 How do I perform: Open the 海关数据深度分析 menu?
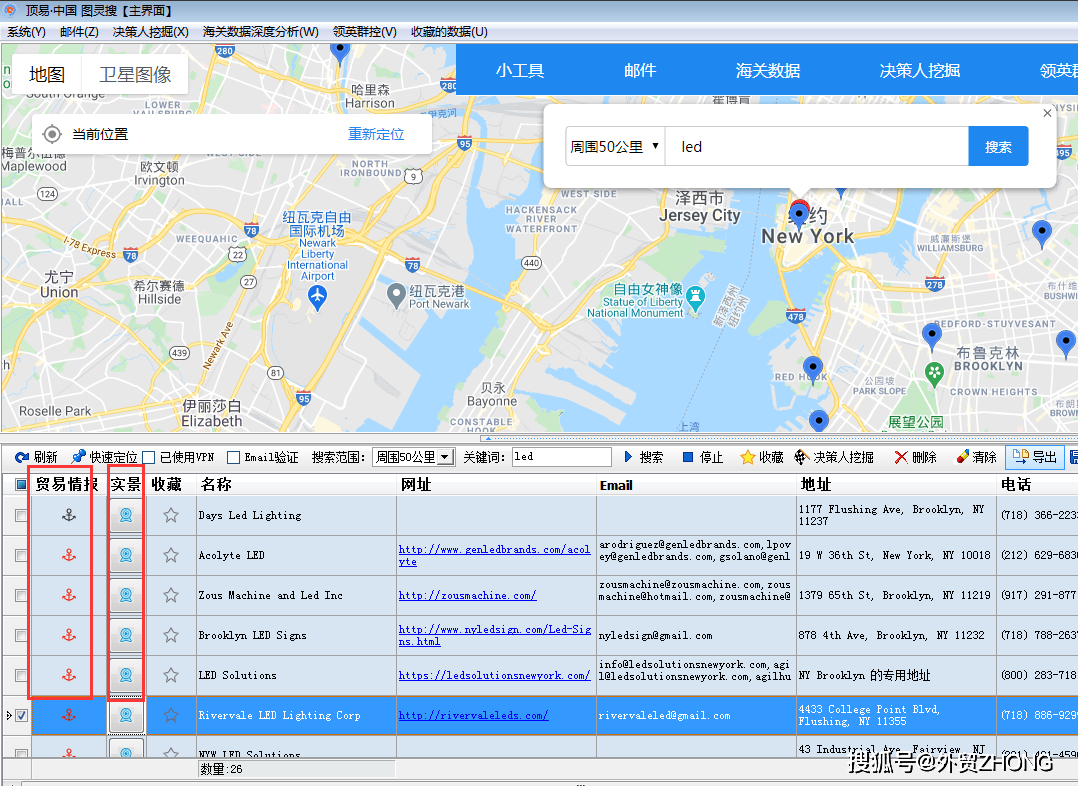tap(259, 31)
